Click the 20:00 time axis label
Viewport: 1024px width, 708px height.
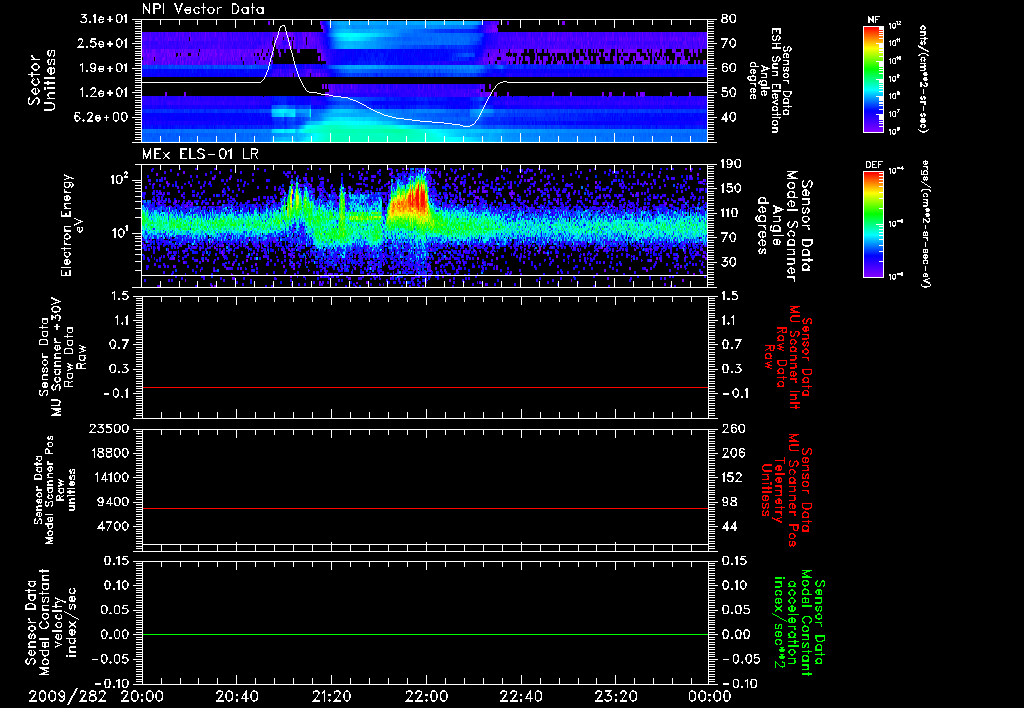142,696
